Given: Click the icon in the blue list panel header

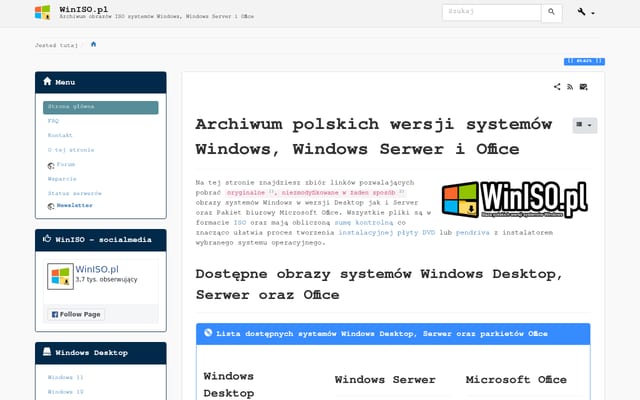Looking at the screenshot, I should (208, 333).
